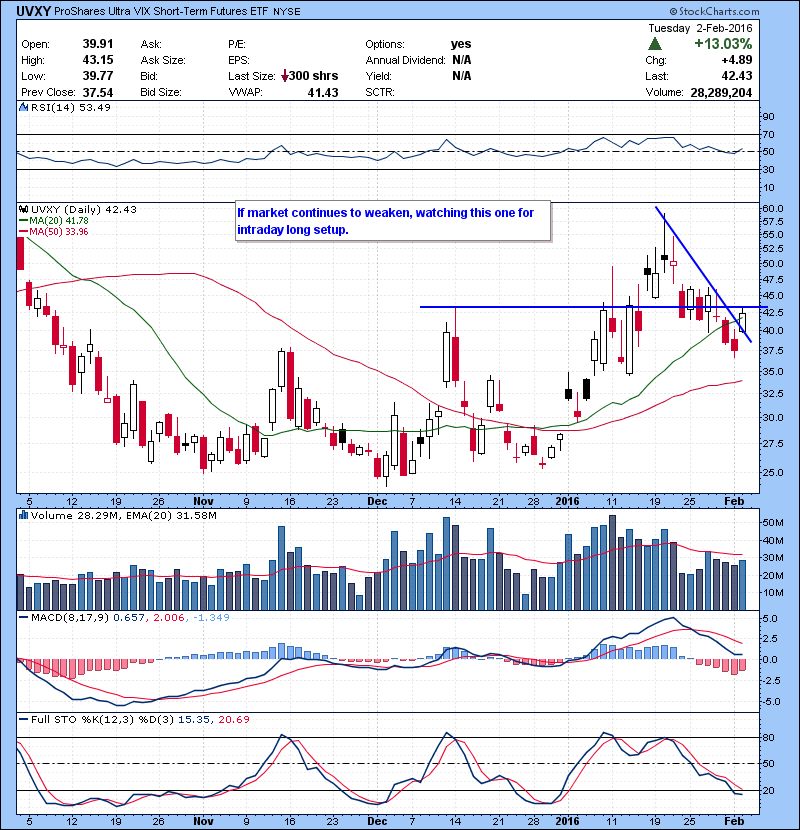Click the MA(50) 33.96 legend text

[x=59, y=232]
